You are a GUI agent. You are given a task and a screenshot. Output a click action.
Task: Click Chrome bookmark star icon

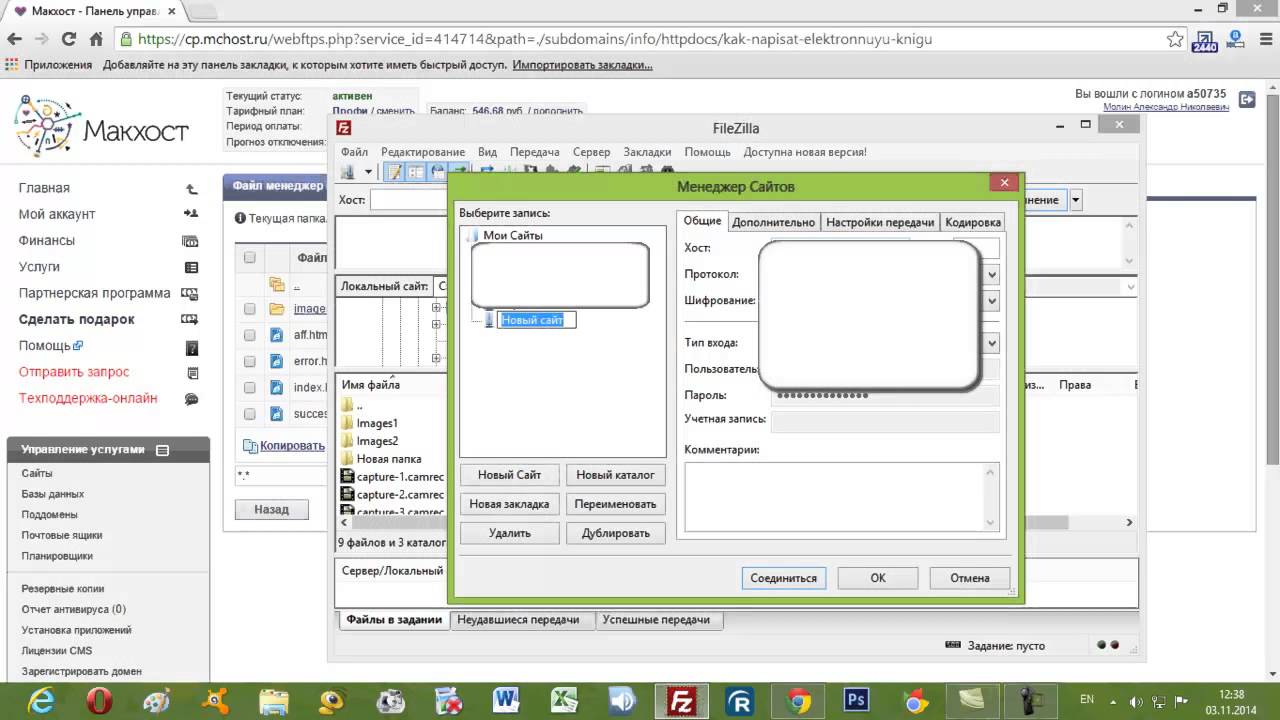pos(1175,40)
